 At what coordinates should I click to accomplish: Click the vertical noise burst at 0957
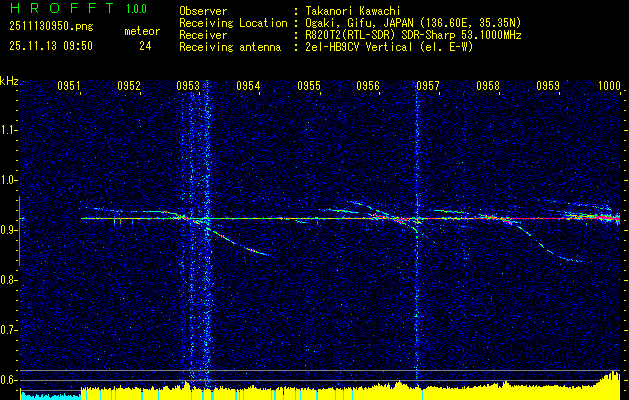click(x=417, y=233)
